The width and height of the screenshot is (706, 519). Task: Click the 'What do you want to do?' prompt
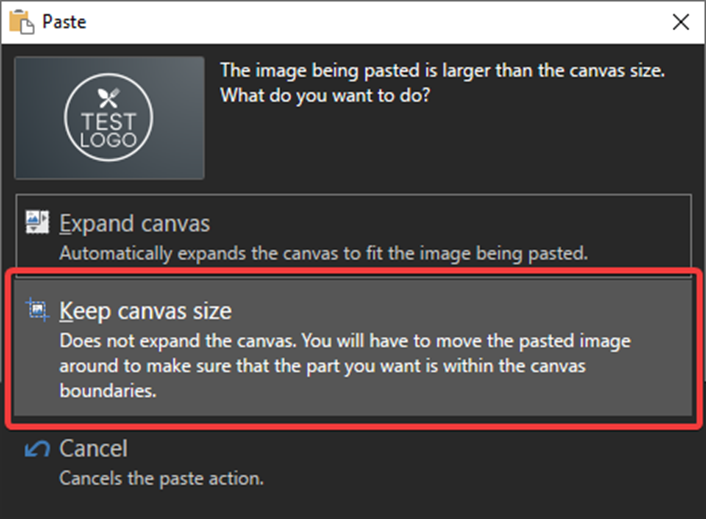pos(325,95)
